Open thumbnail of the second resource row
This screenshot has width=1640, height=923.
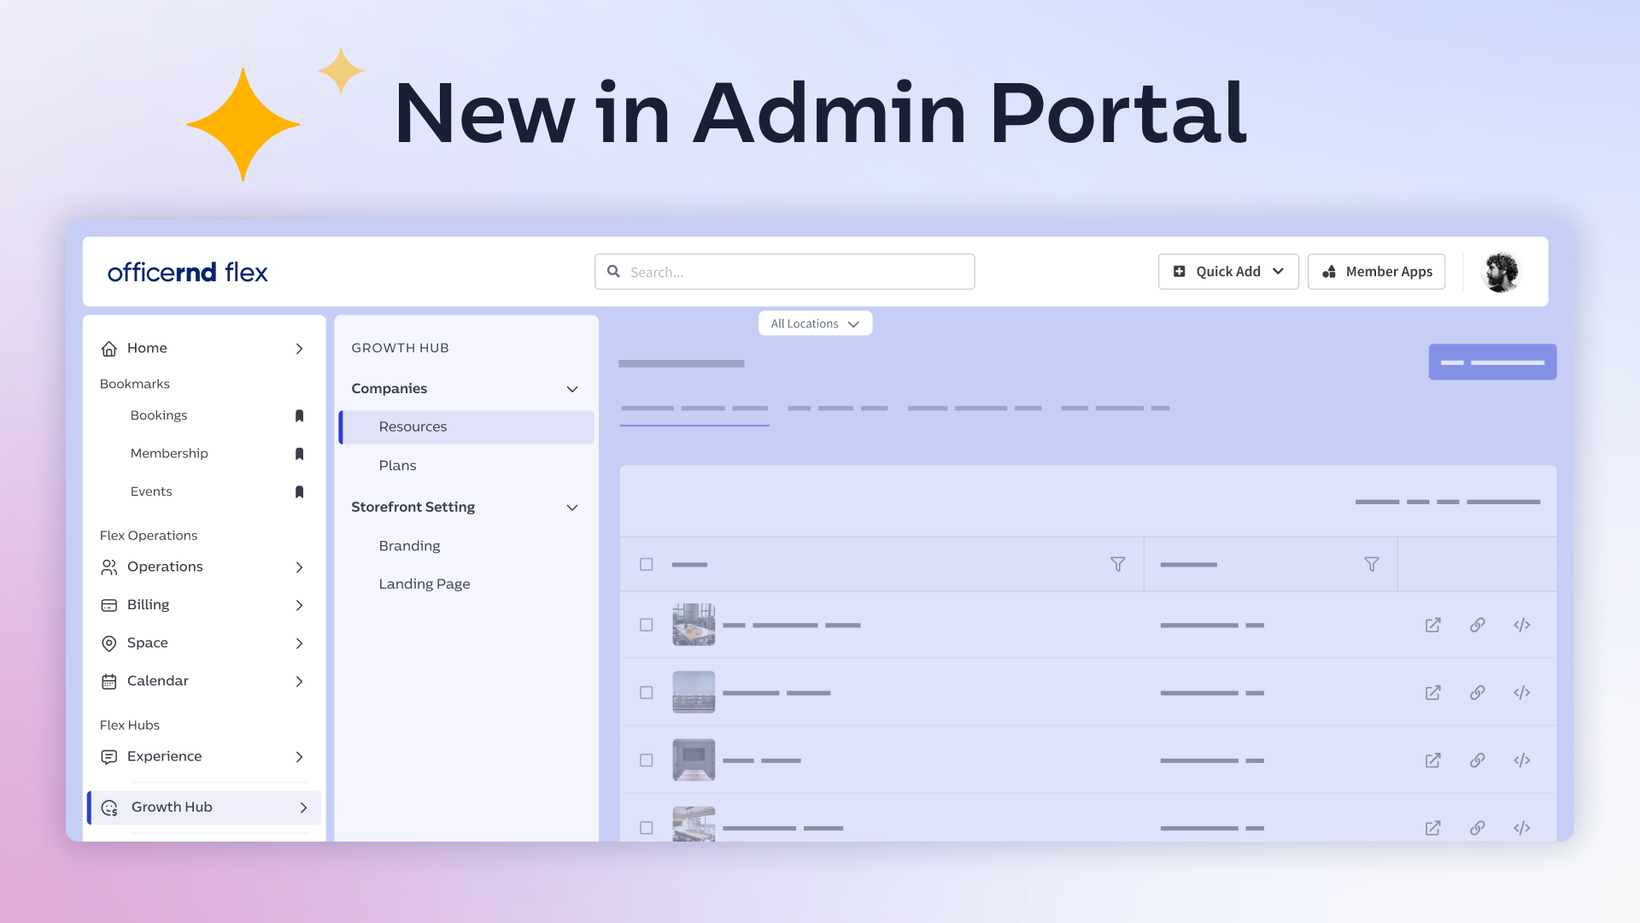tap(694, 693)
